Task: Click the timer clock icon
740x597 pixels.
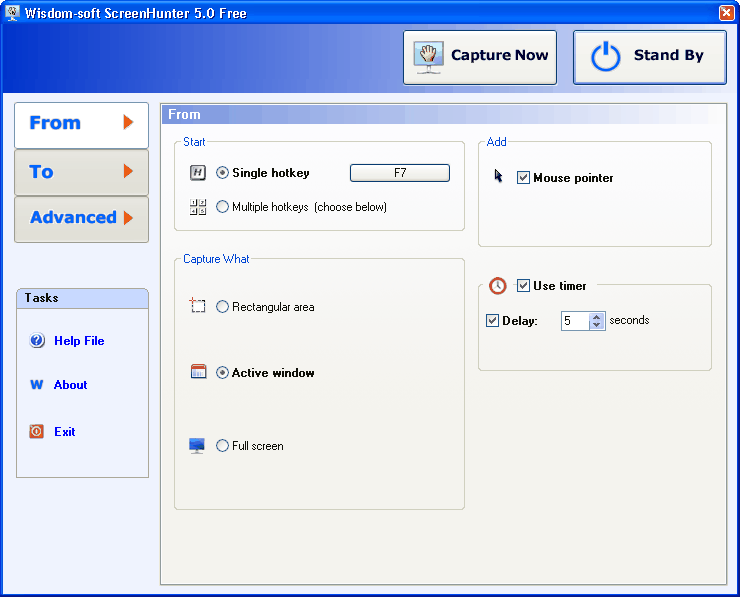Action: click(x=498, y=286)
